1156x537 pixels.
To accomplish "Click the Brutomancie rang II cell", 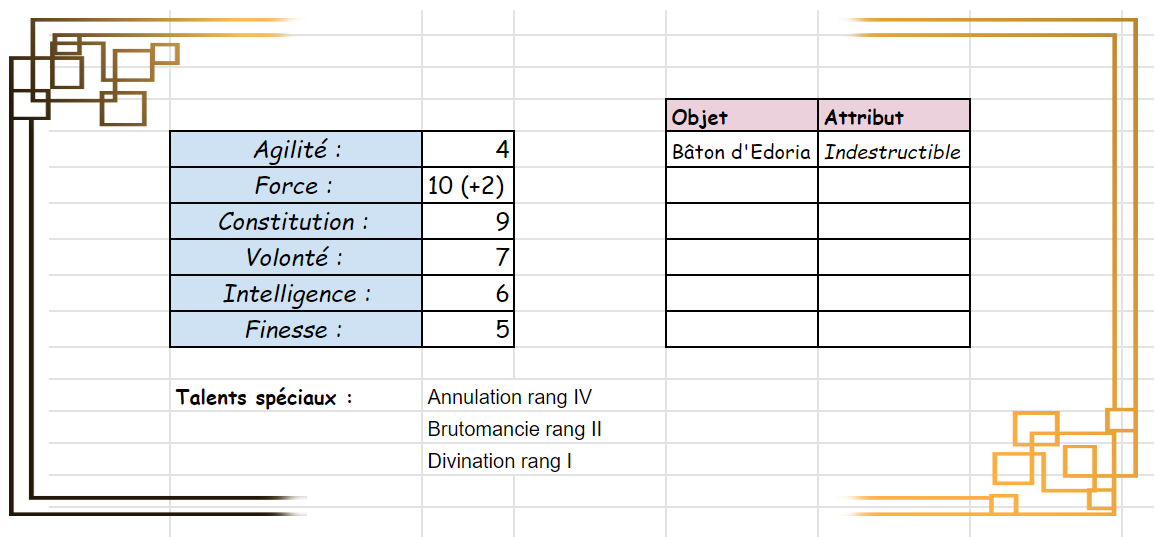I will [x=514, y=429].
